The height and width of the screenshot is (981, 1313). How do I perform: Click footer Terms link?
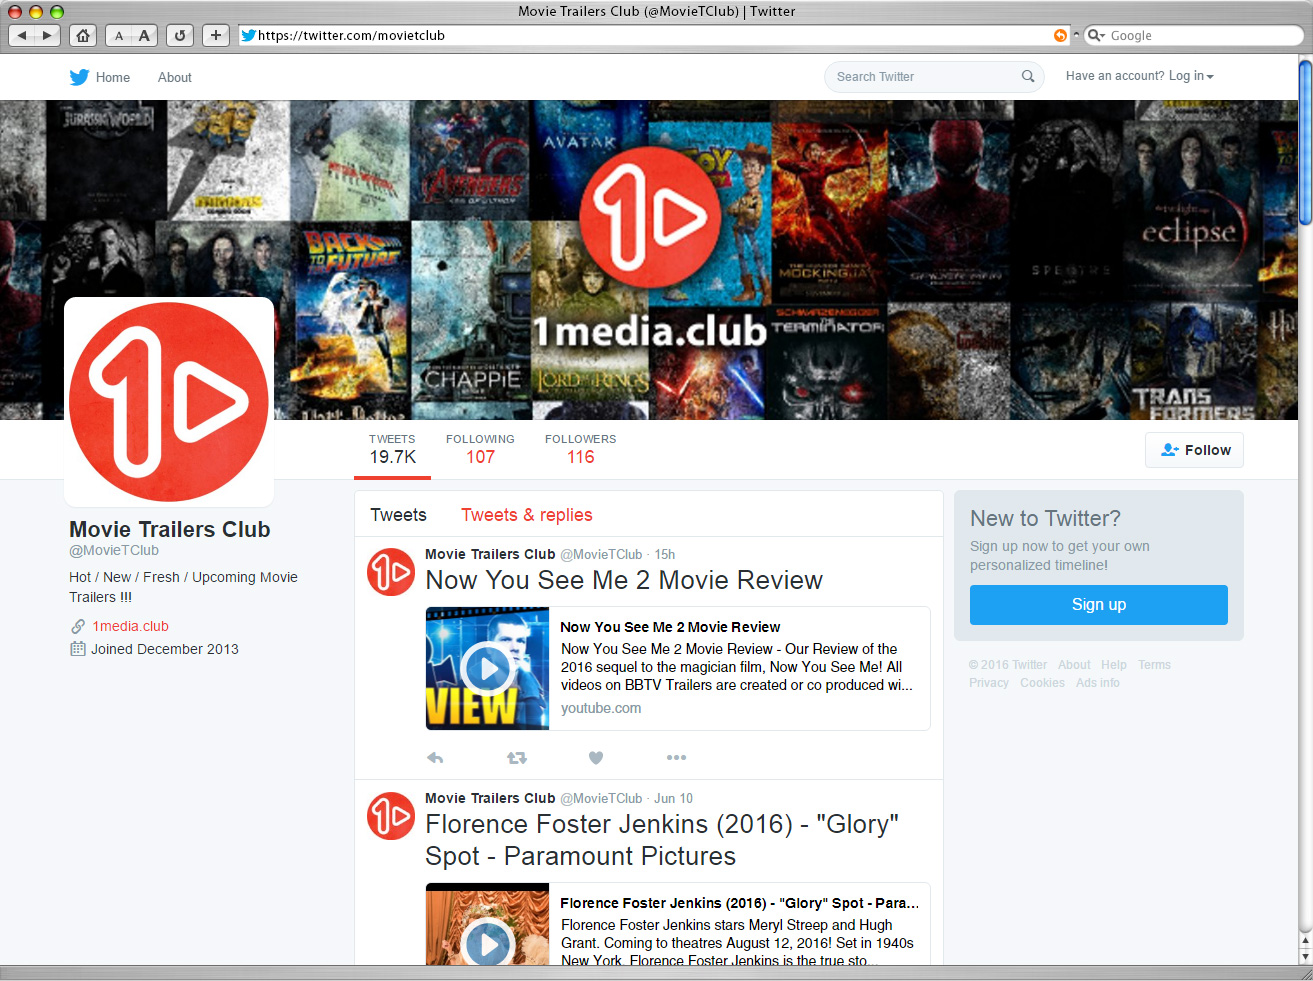(1154, 665)
